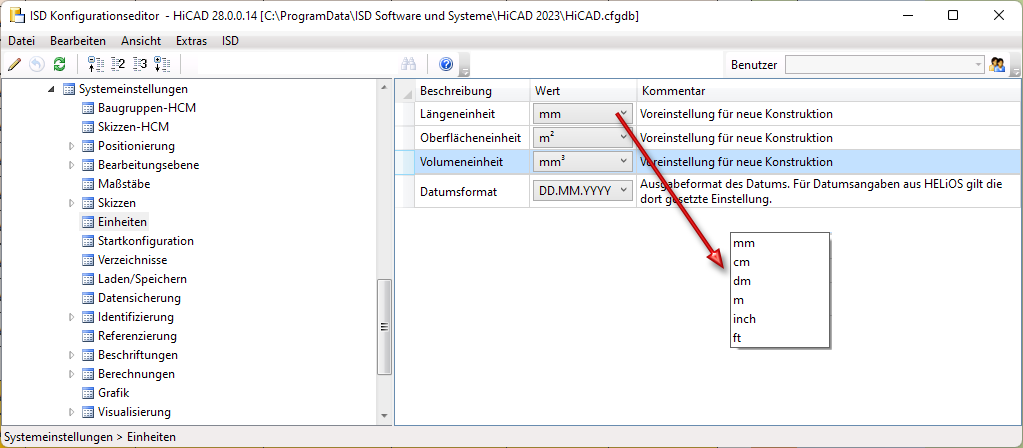Click the pencil edit icon in toolbar
Image resolution: width=1023 pixels, height=448 pixels.
pos(14,64)
